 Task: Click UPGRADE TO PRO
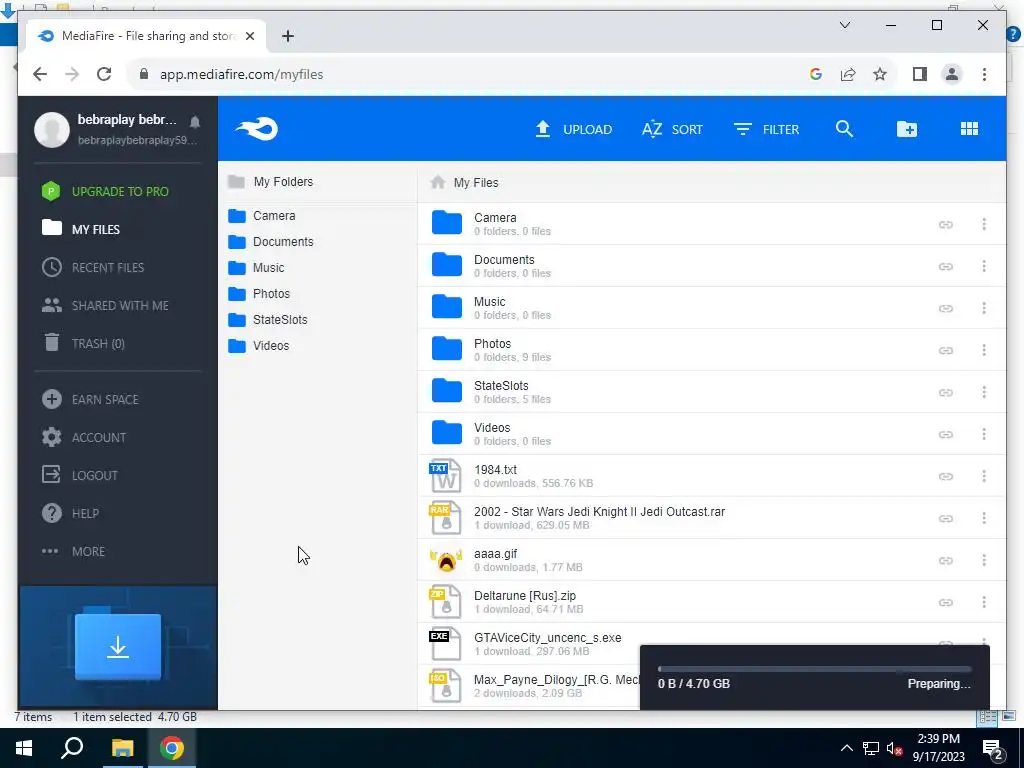pyautogui.click(x=105, y=191)
